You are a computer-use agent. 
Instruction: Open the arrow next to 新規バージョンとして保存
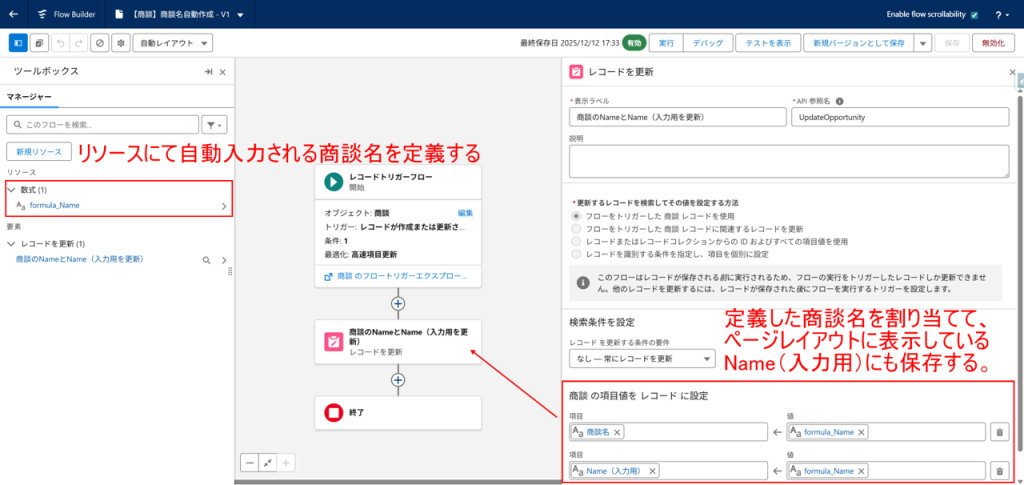(x=922, y=43)
